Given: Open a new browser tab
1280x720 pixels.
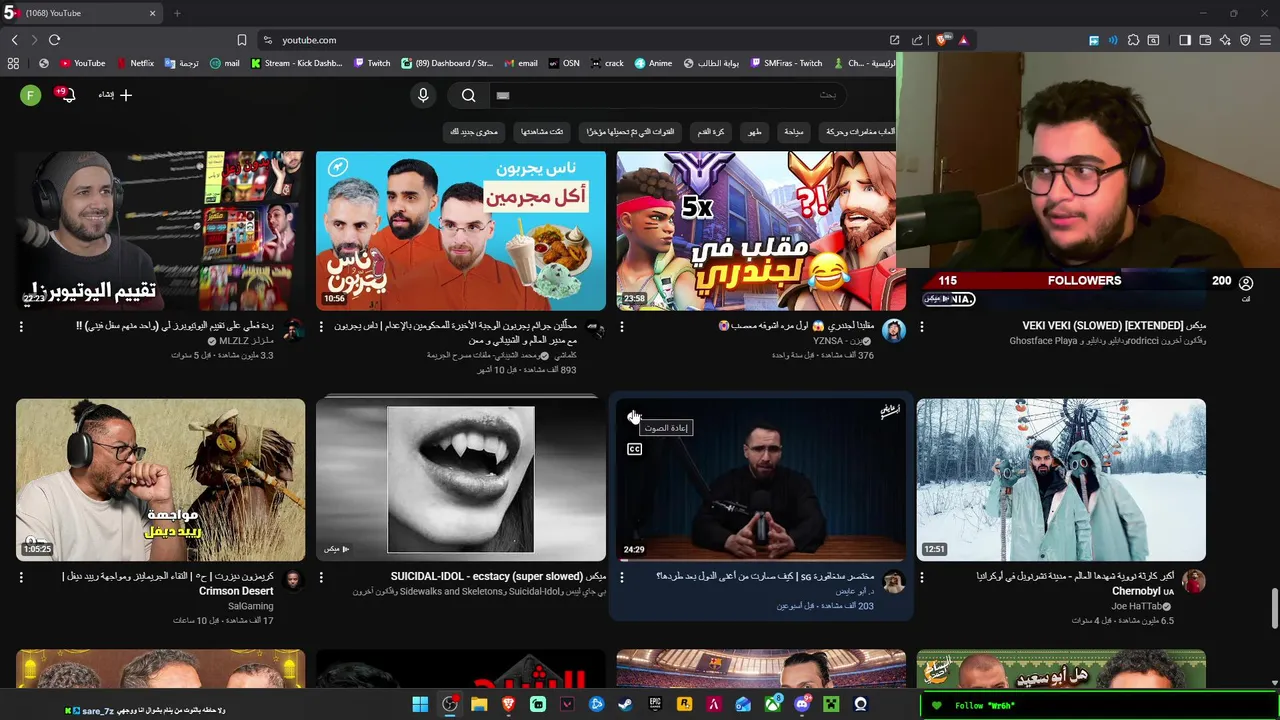Looking at the screenshot, I should (177, 13).
